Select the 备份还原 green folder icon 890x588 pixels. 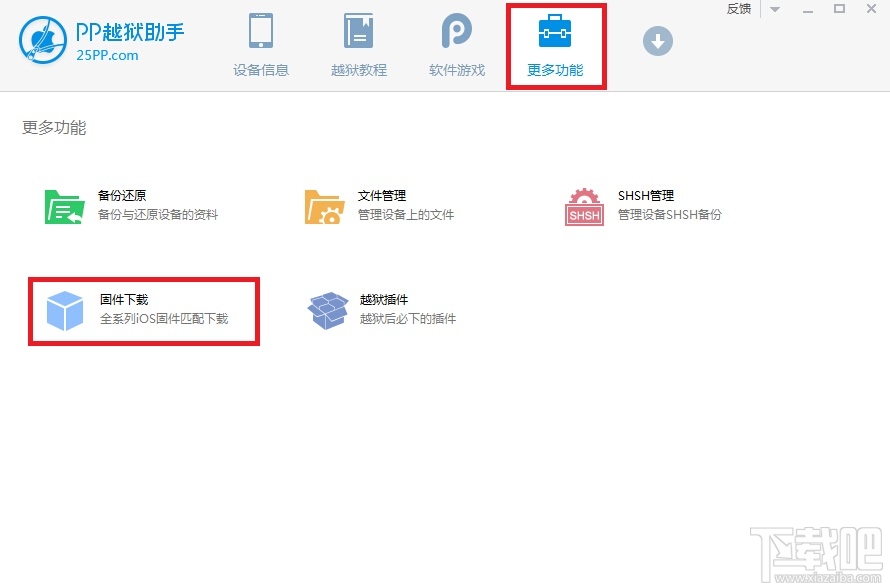click(63, 205)
